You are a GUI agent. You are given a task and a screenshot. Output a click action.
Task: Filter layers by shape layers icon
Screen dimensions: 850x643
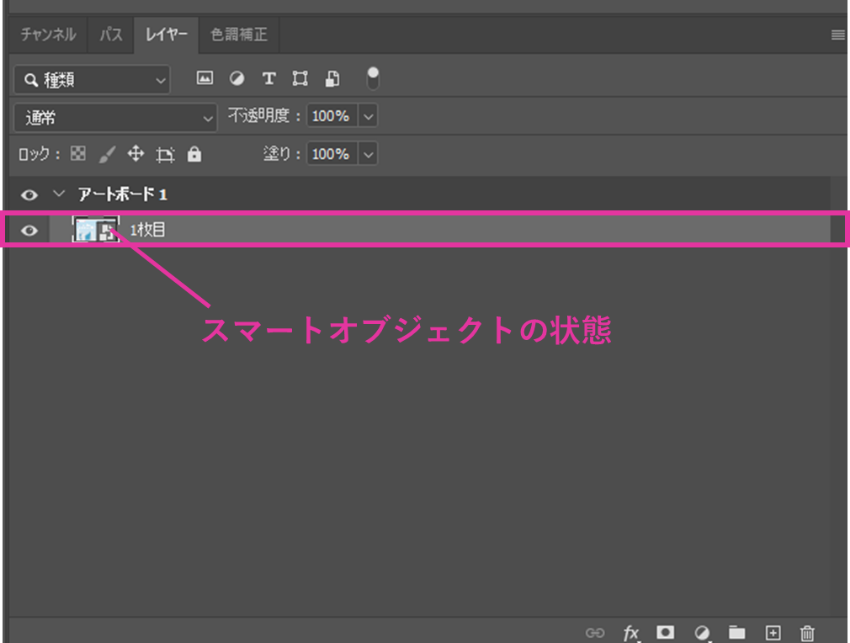(x=300, y=79)
